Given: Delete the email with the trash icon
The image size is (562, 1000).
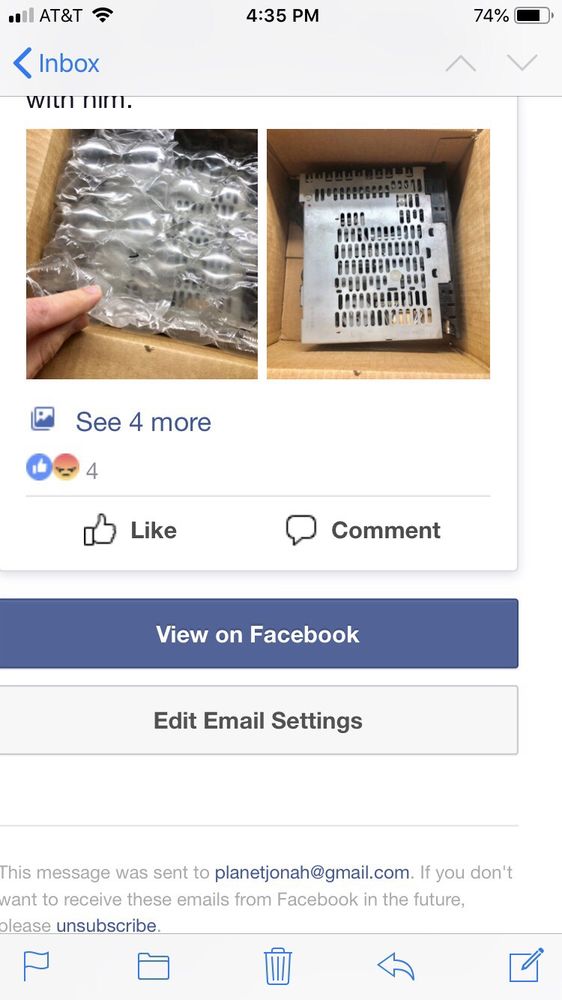Looking at the screenshot, I should pyautogui.click(x=277, y=966).
